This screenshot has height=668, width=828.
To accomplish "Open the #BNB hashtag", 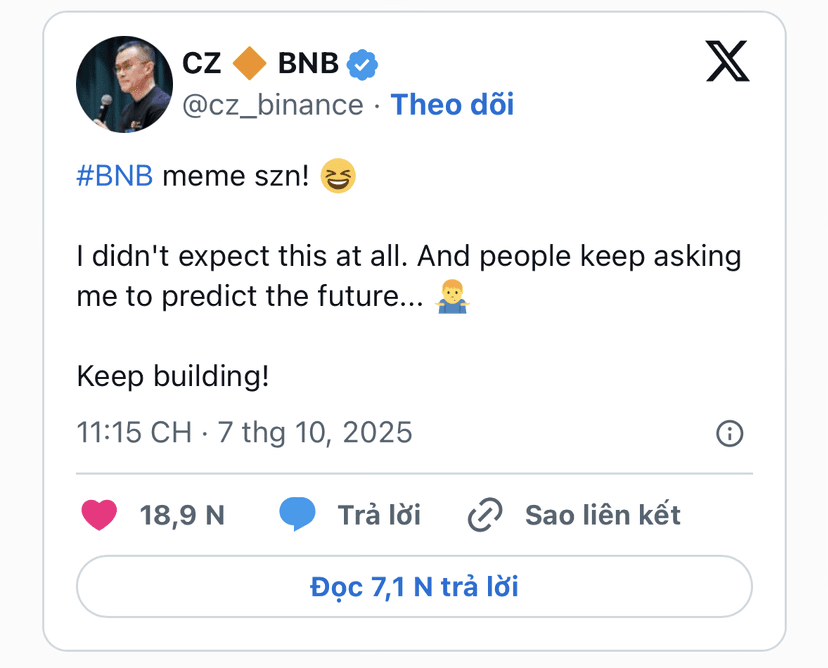I will pos(115,176).
